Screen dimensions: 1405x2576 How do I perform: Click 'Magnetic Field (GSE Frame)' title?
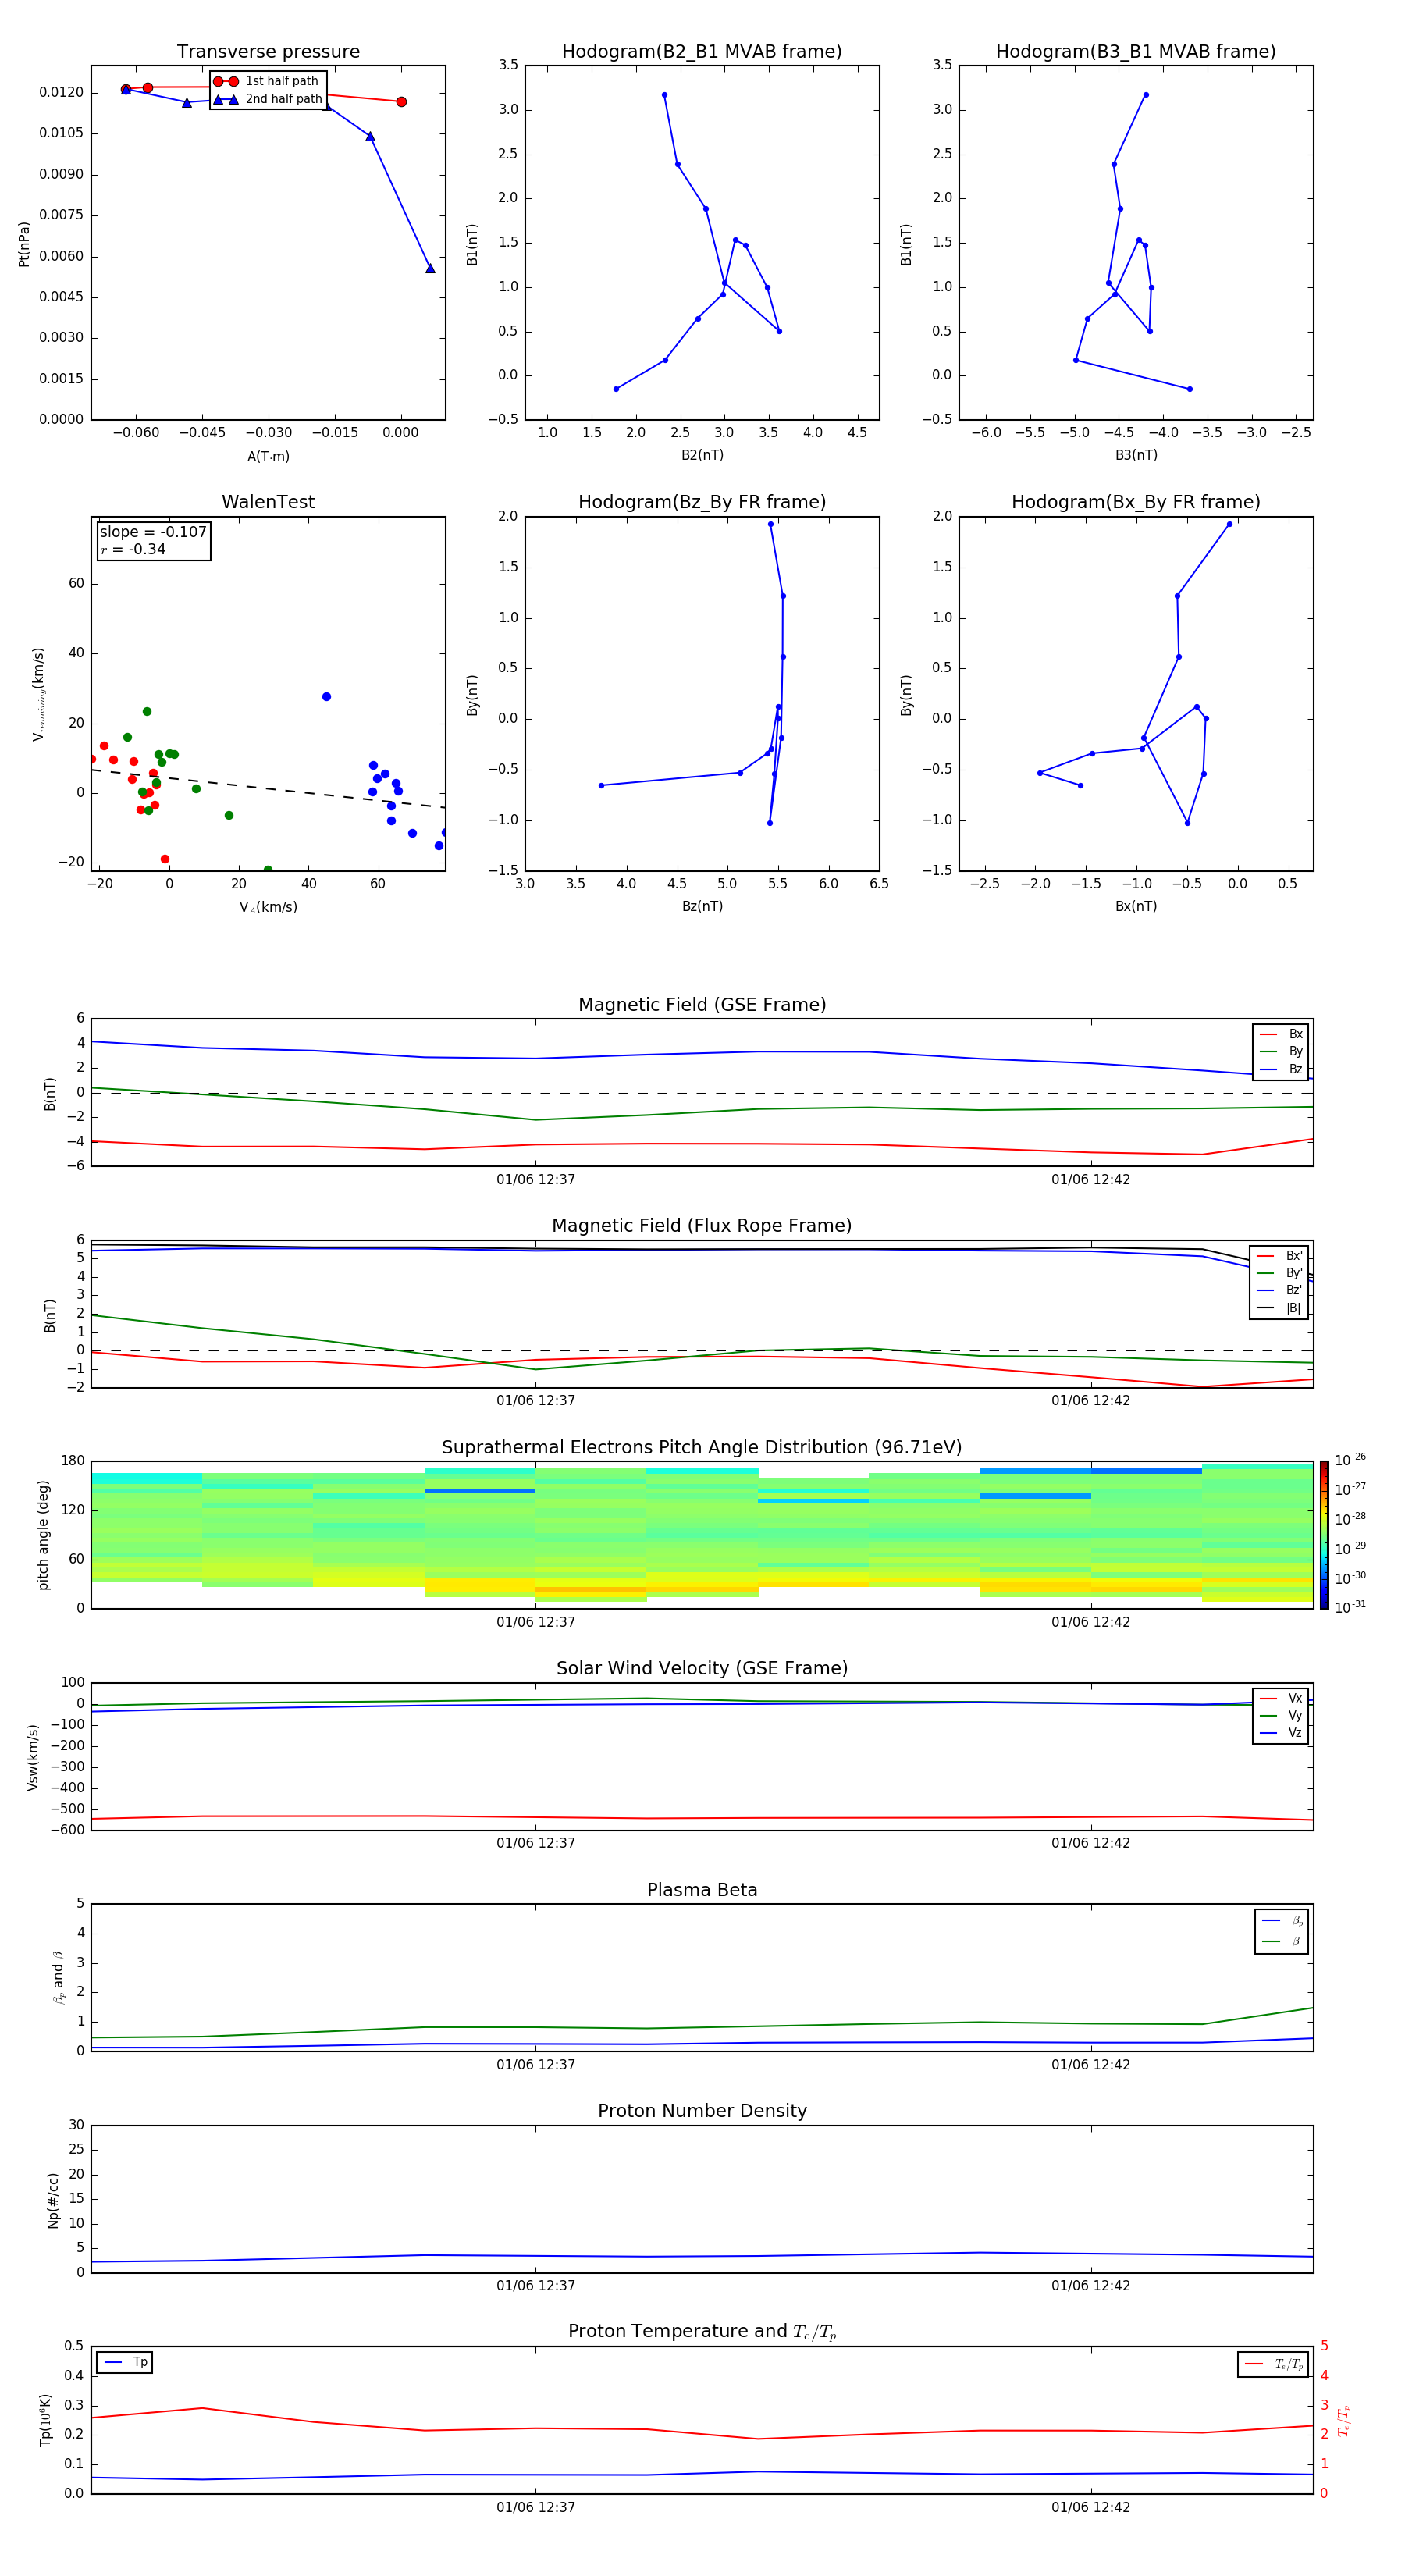pos(702,1005)
